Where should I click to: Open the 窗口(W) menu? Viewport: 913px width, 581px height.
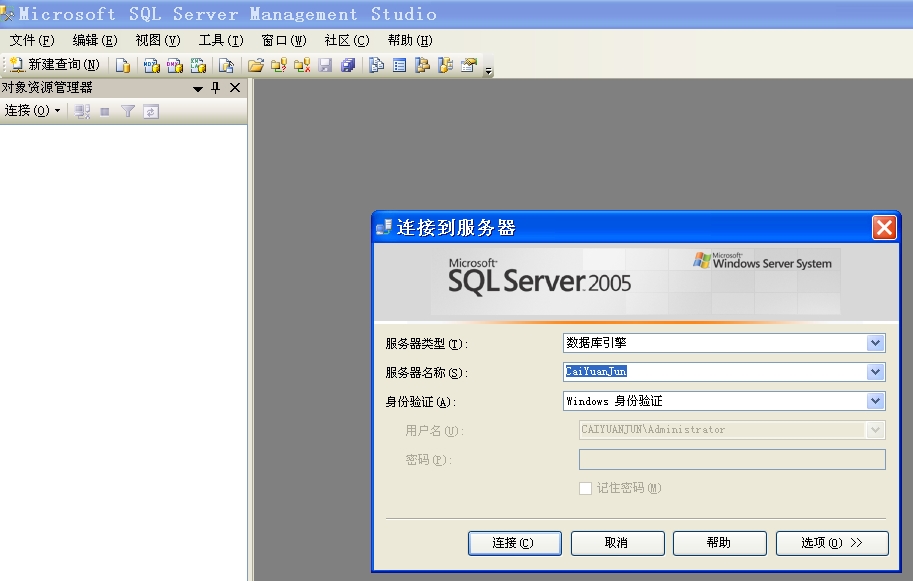click(x=284, y=40)
